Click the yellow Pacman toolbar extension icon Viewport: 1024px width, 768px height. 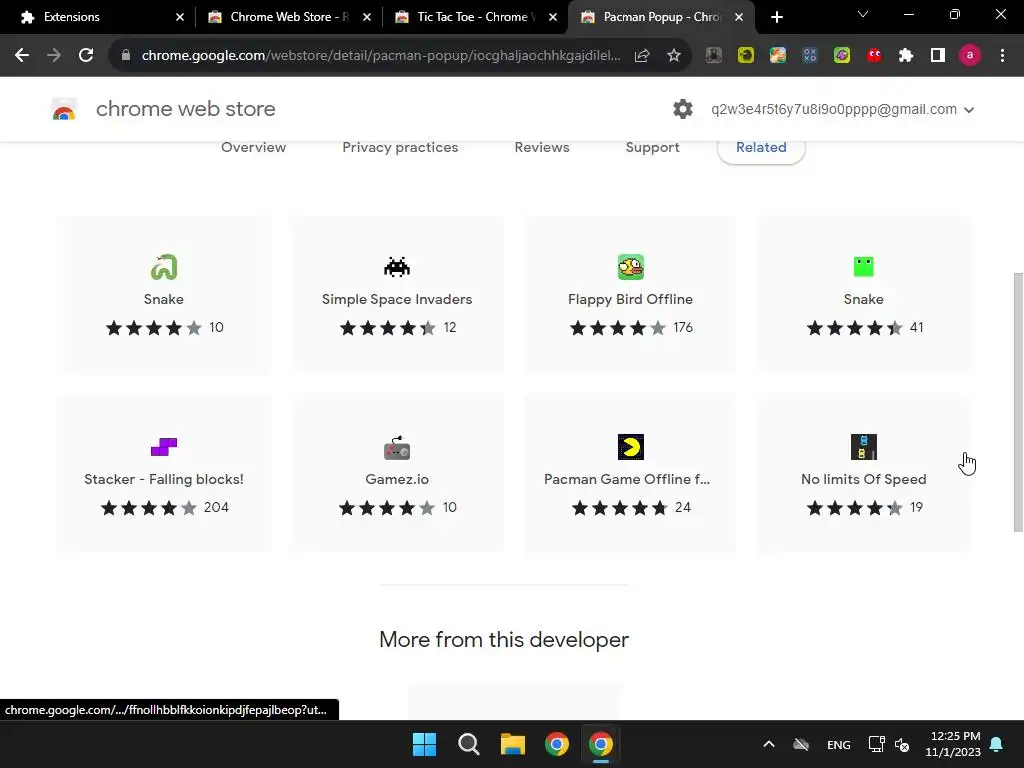pyautogui.click(x=746, y=56)
